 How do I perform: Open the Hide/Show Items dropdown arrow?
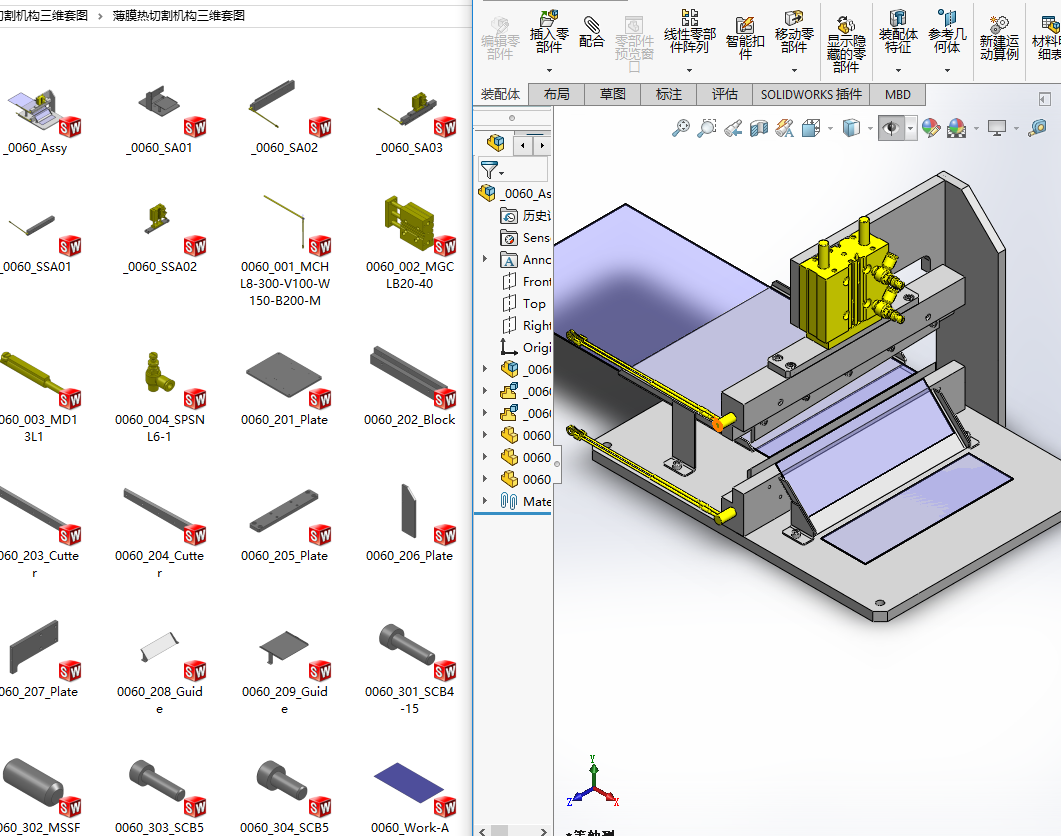tap(911, 128)
